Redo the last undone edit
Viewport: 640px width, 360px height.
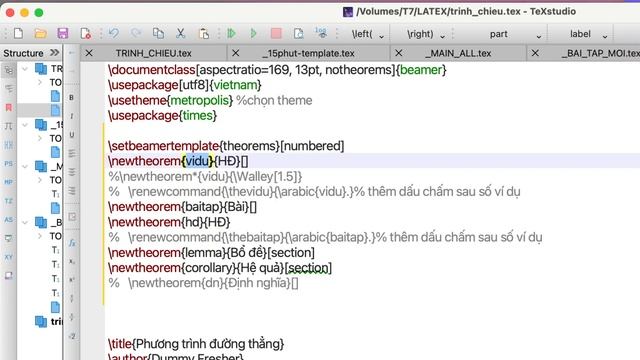[136, 33]
